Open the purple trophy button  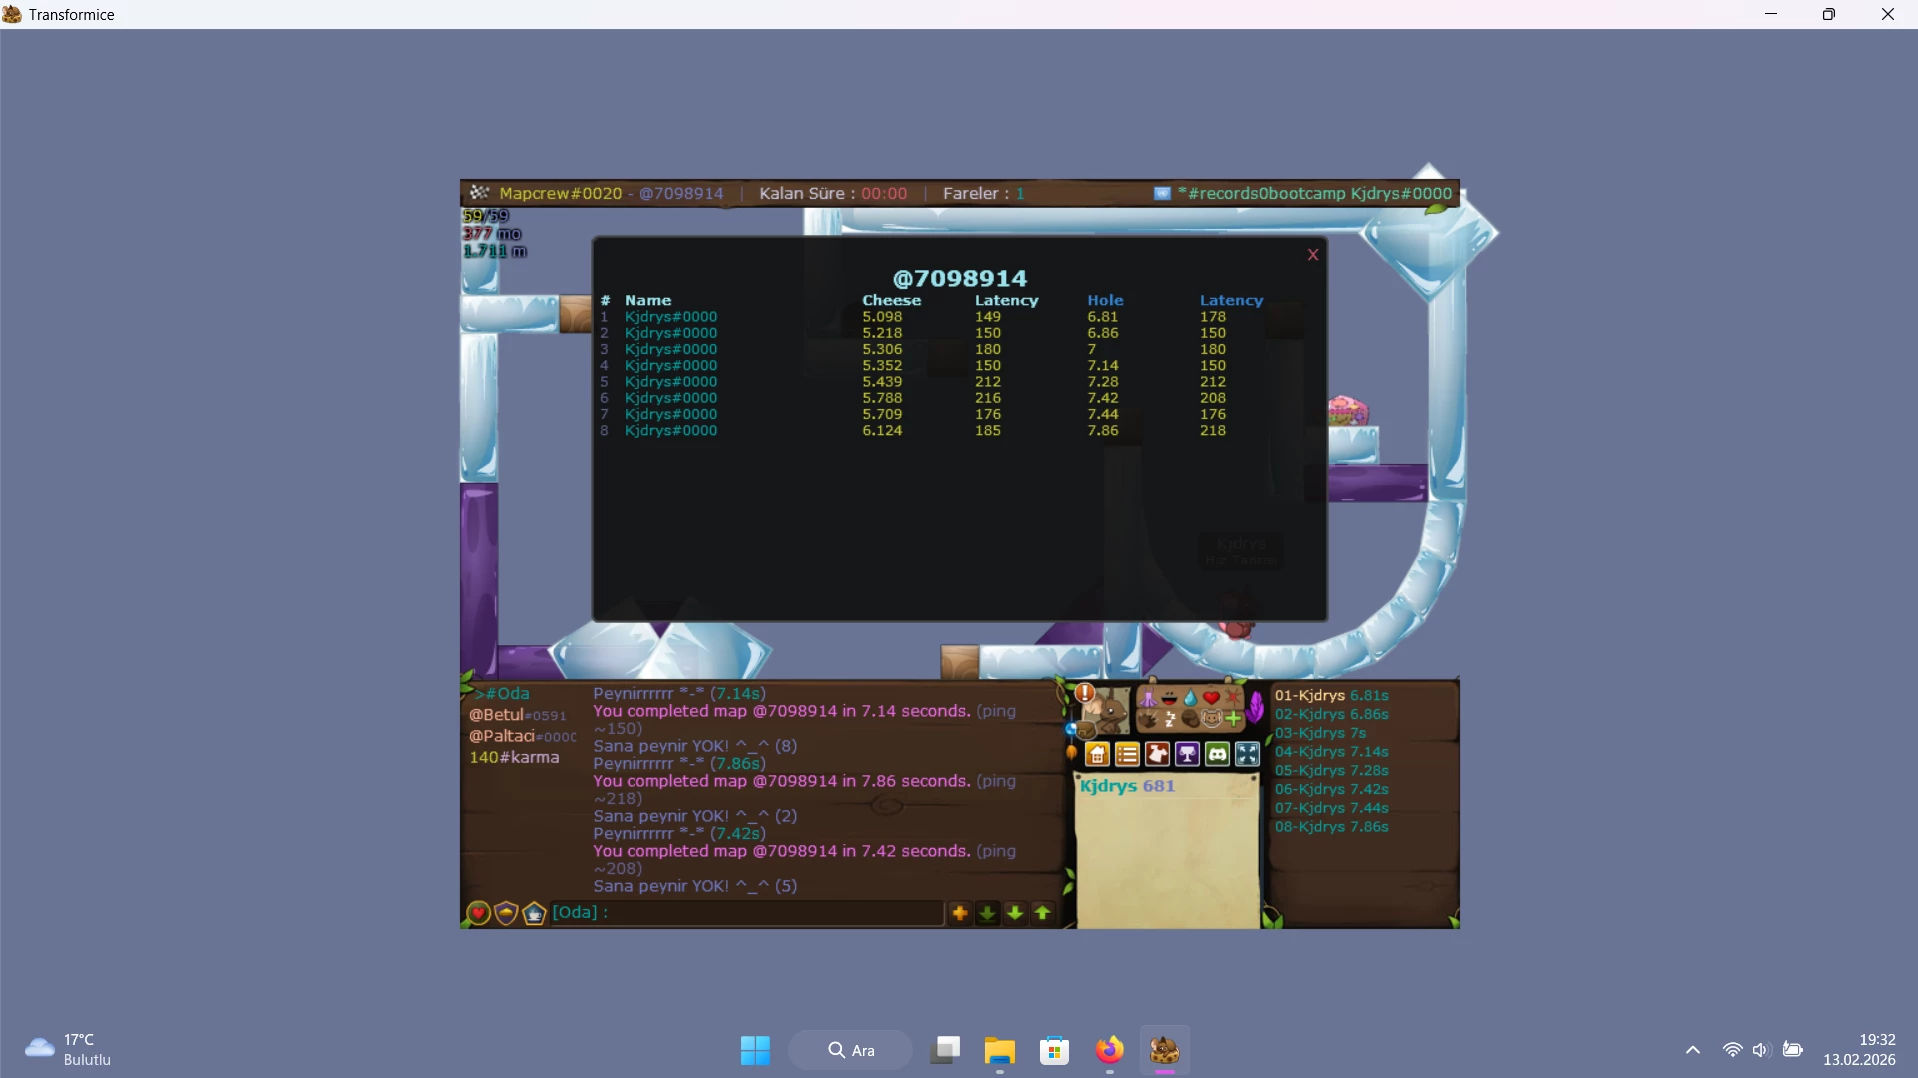pyautogui.click(x=1187, y=754)
